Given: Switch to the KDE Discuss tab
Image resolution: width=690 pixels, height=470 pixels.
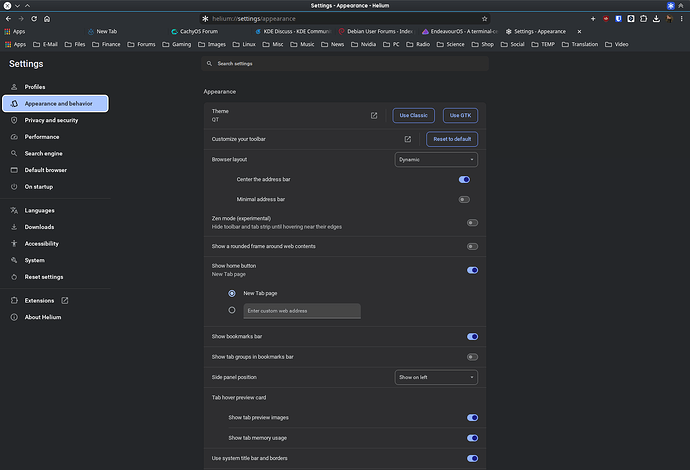Looking at the screenshot, I should point(292,32).
